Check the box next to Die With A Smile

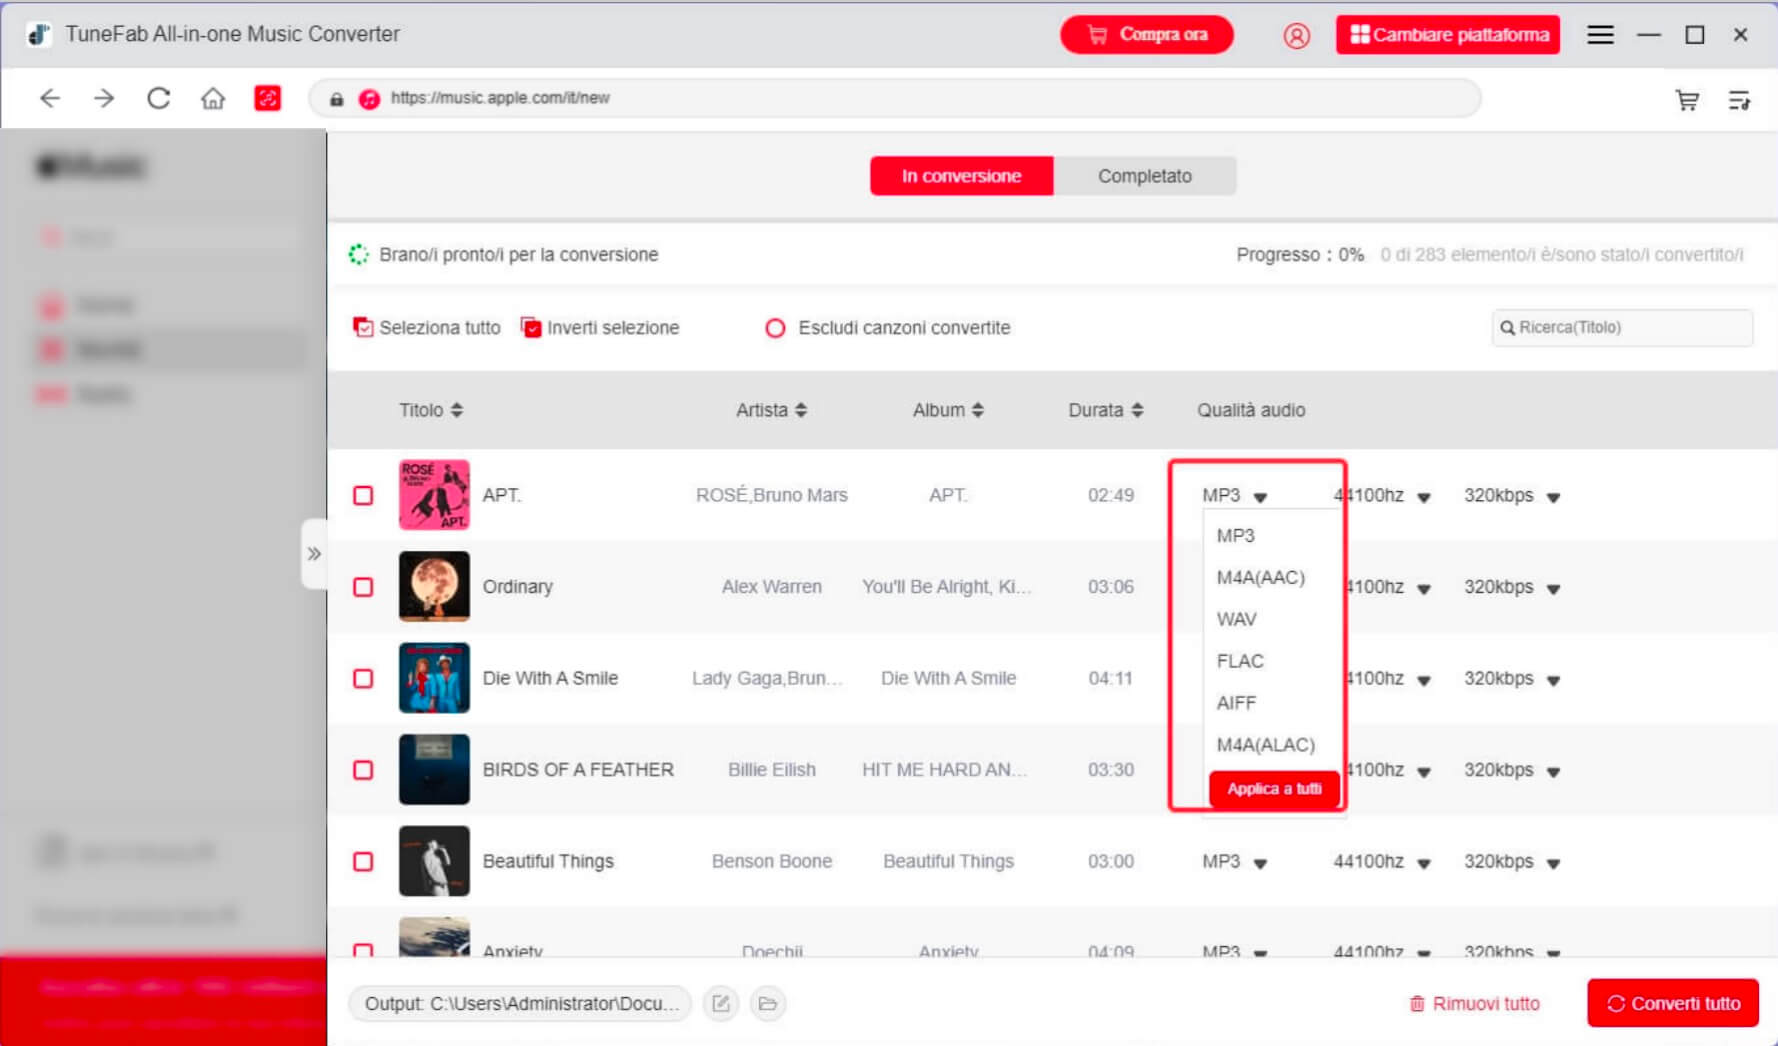point(363,679)
